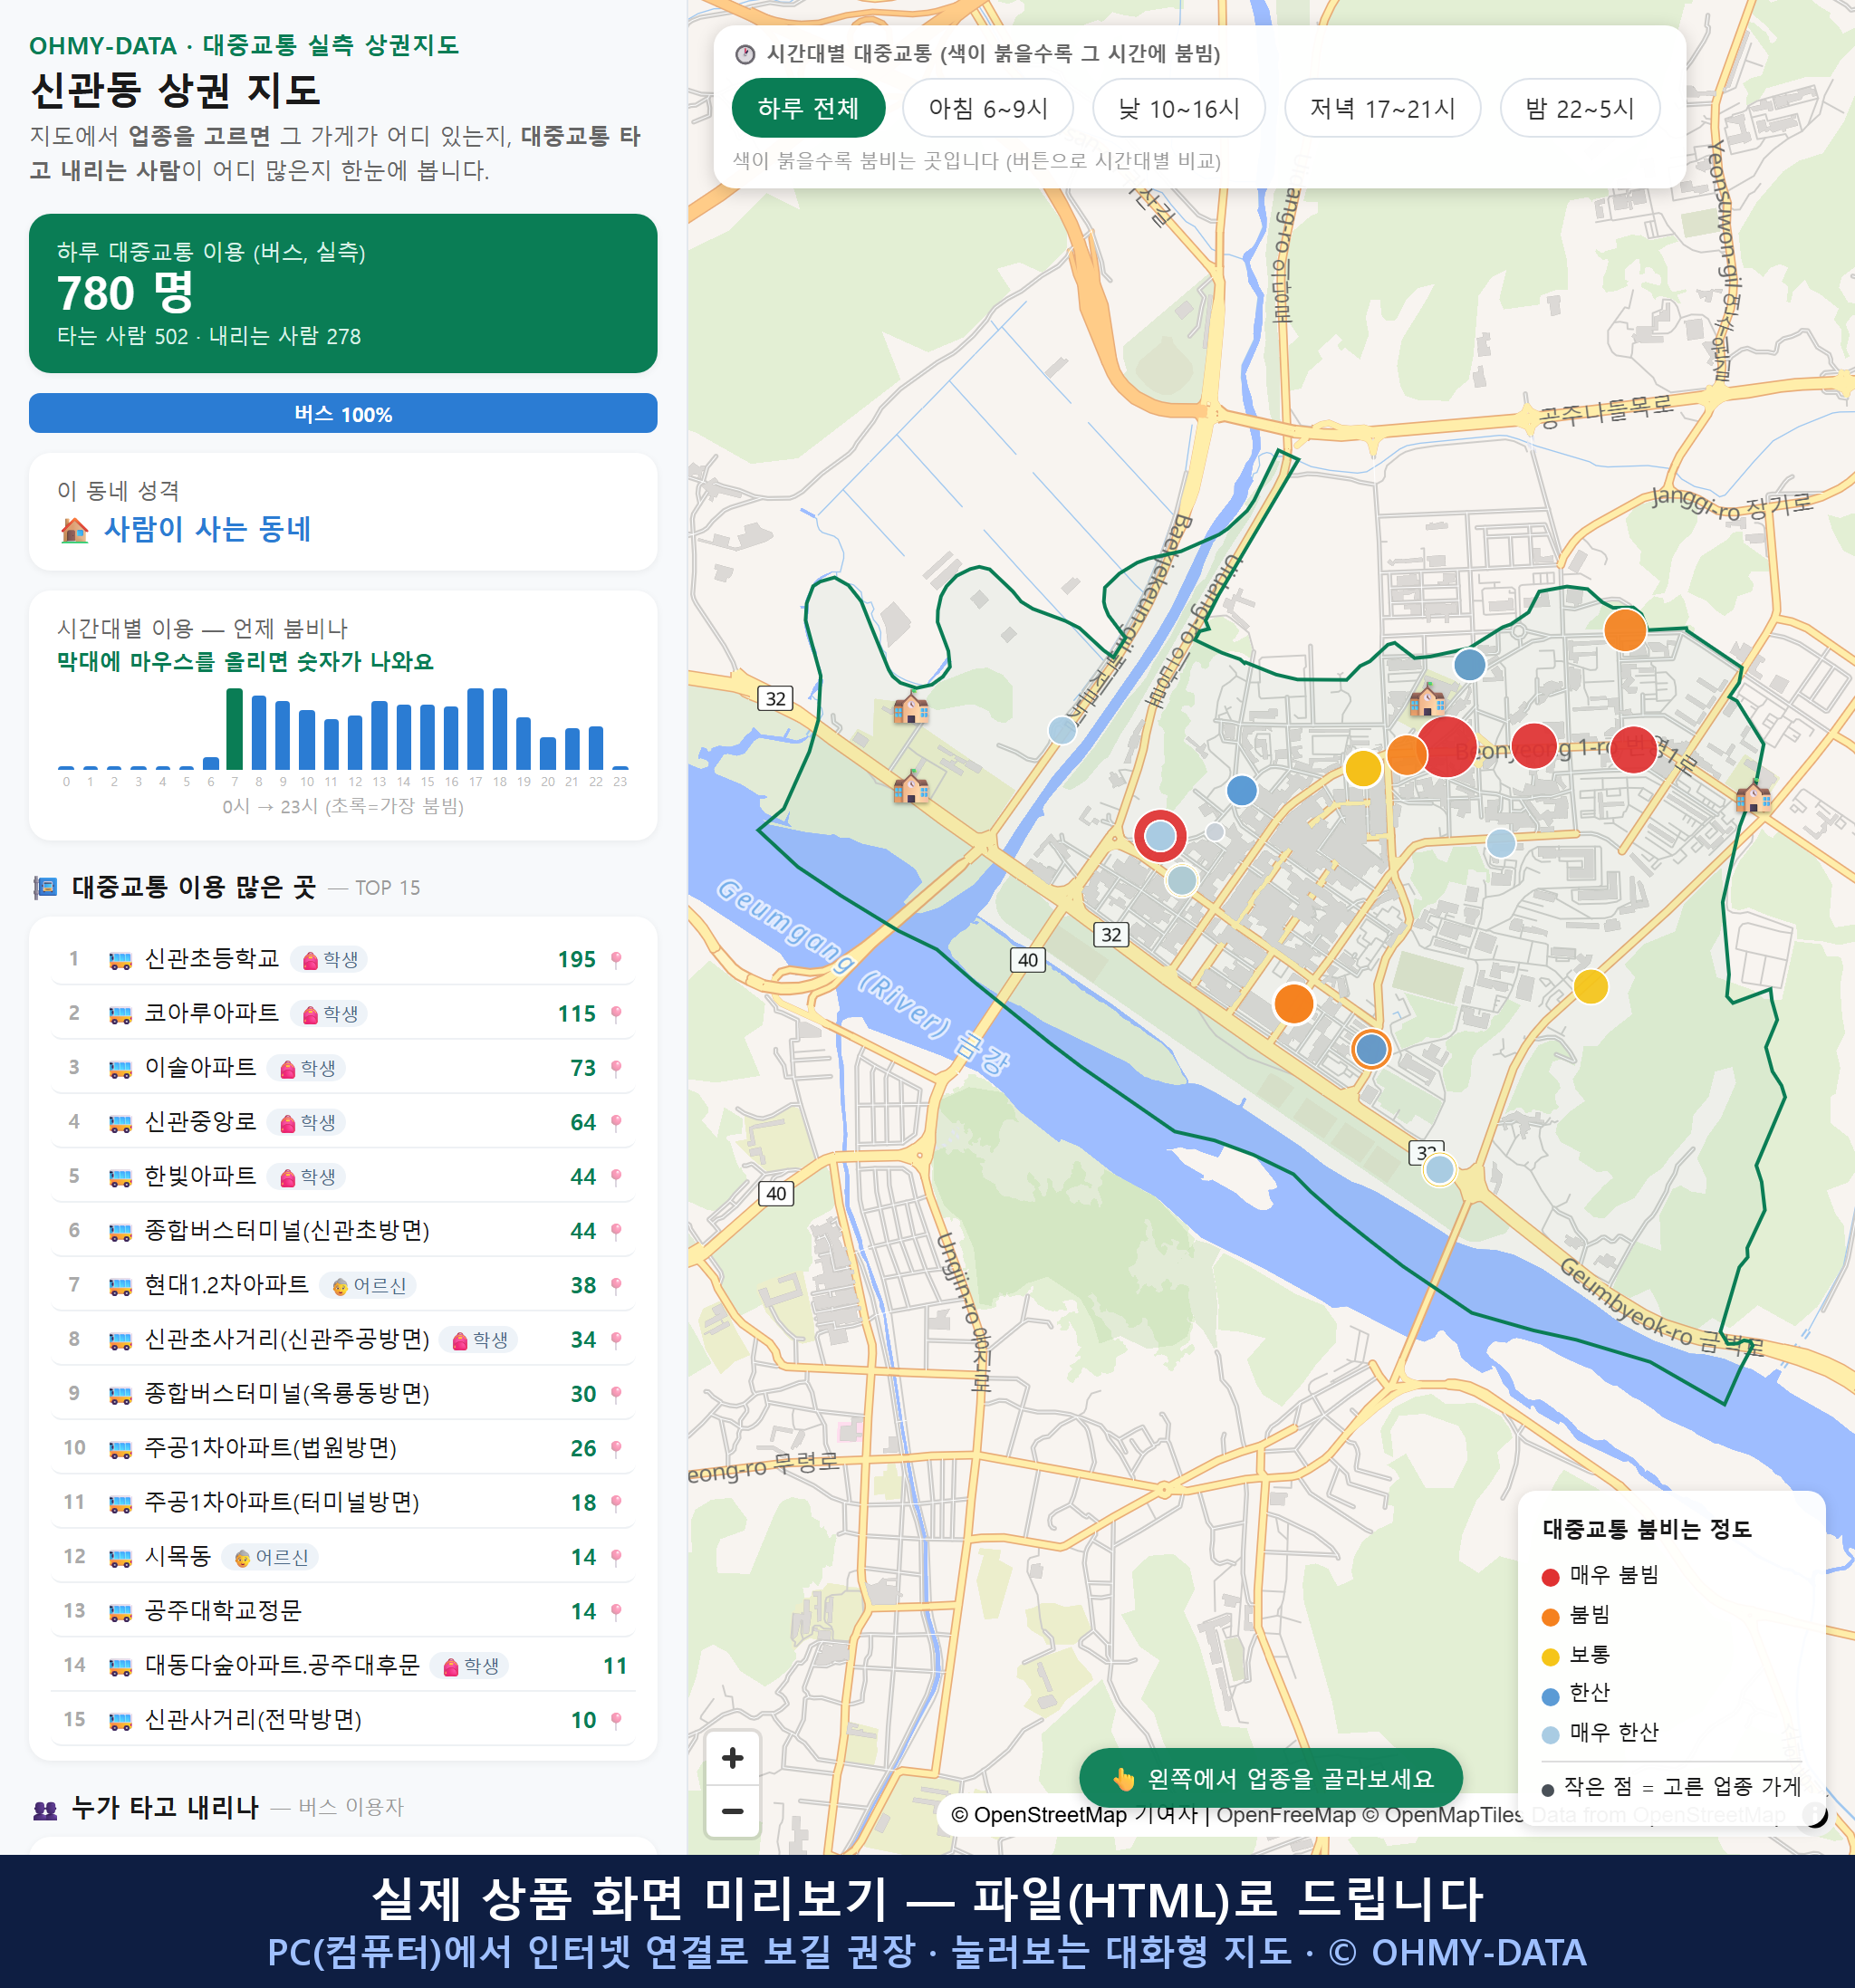This screenshot has width=1855, height=1988.
Task: Click the 195 count for 신관초등학교
Action: [x=577, y=960]
